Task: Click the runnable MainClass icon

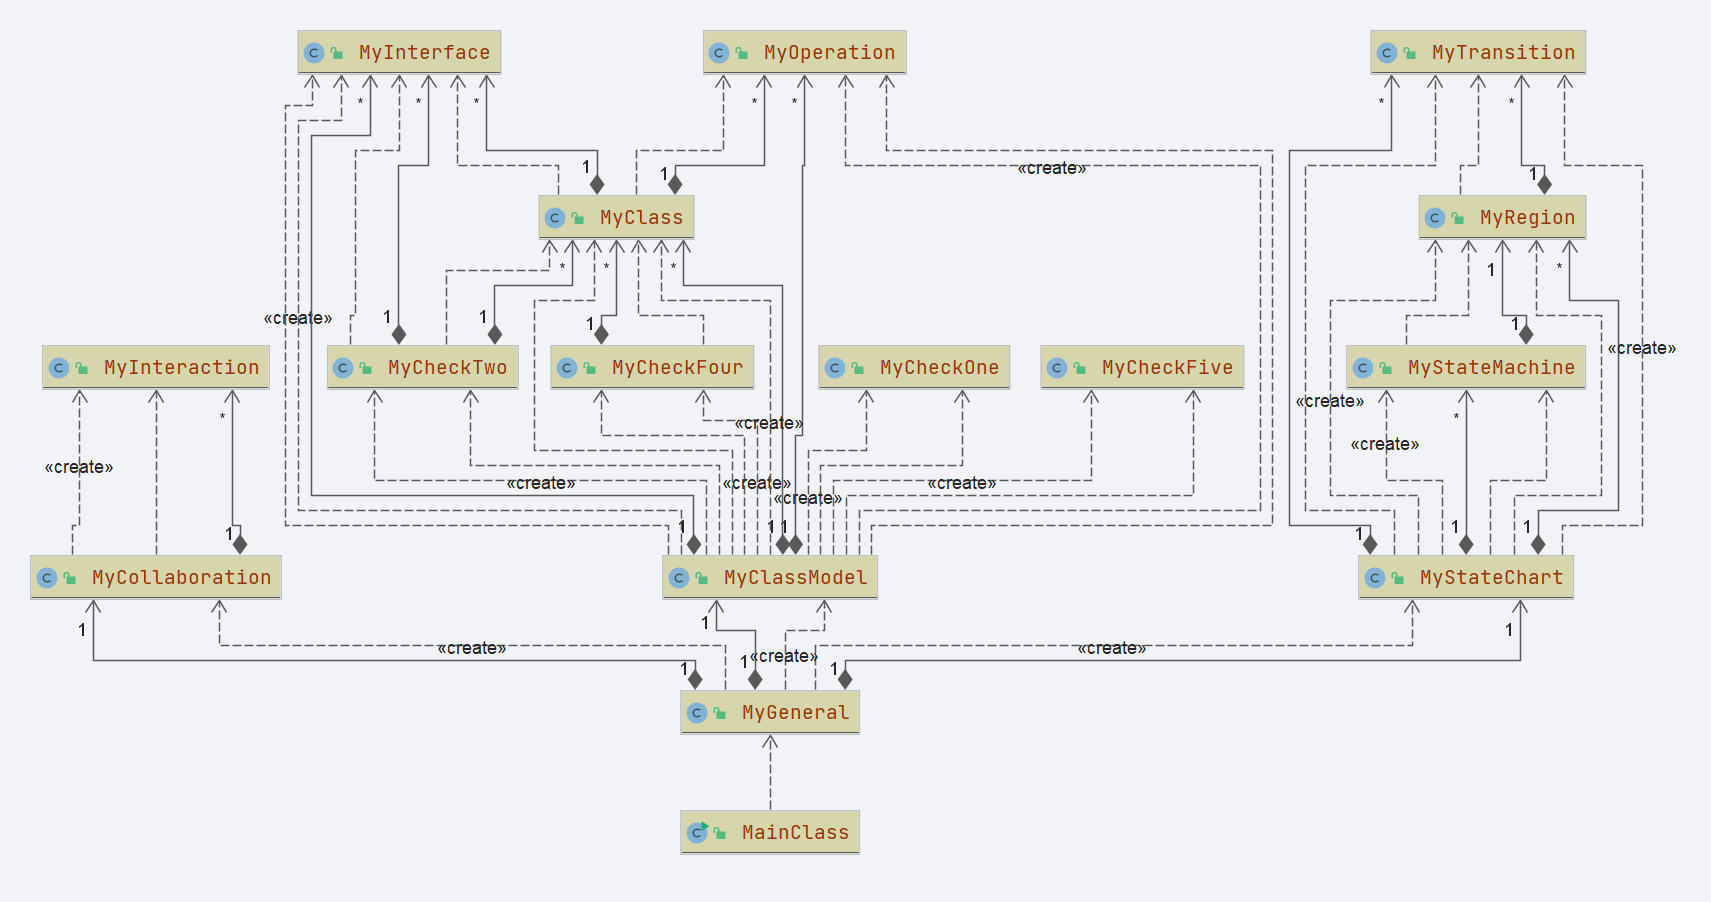Action: pos(698,832)
